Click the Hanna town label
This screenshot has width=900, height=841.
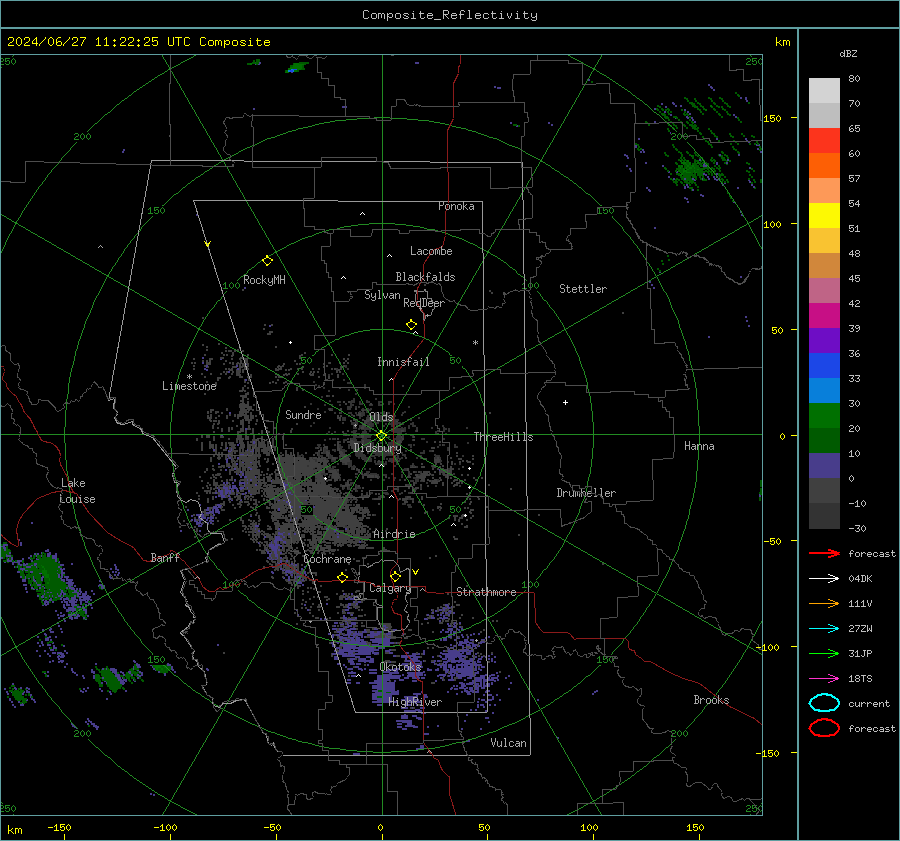pos(699,446)
